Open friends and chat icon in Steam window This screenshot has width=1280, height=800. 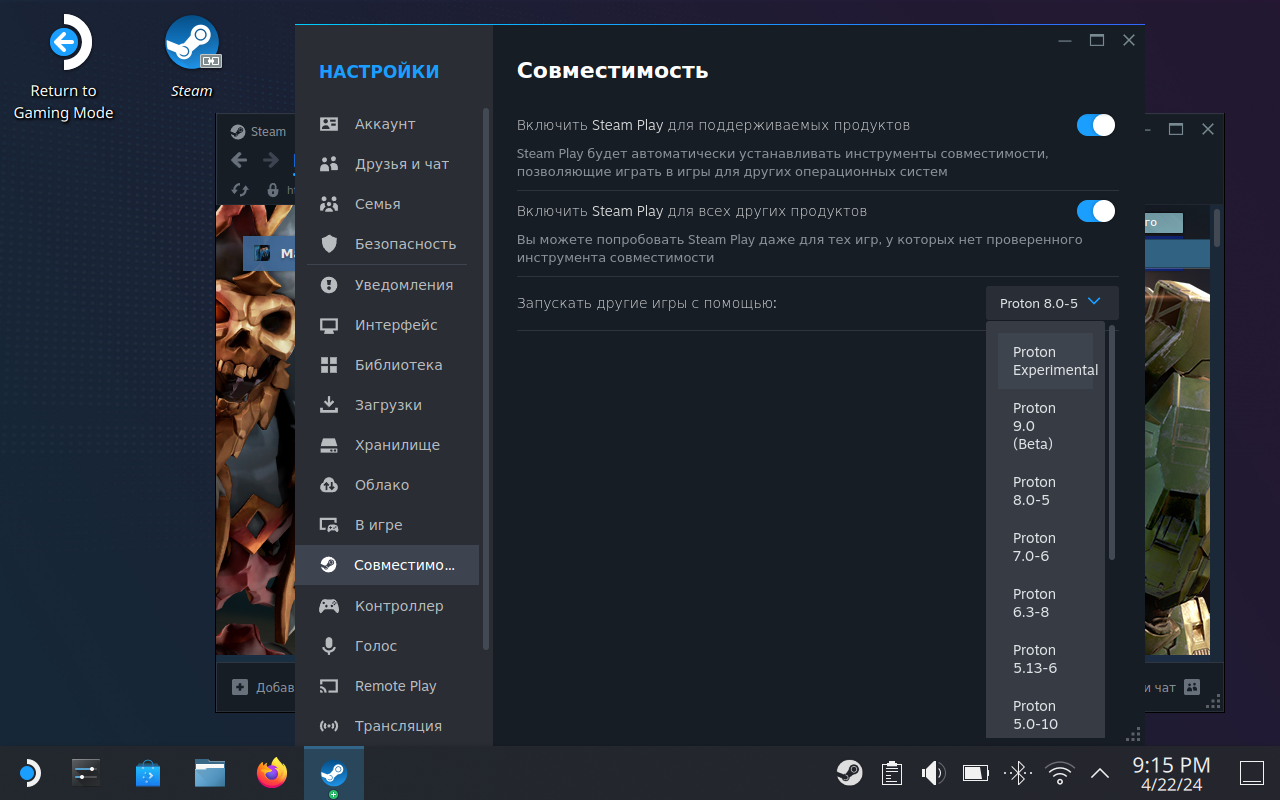pyautogui.click(x=1191, y=687)
